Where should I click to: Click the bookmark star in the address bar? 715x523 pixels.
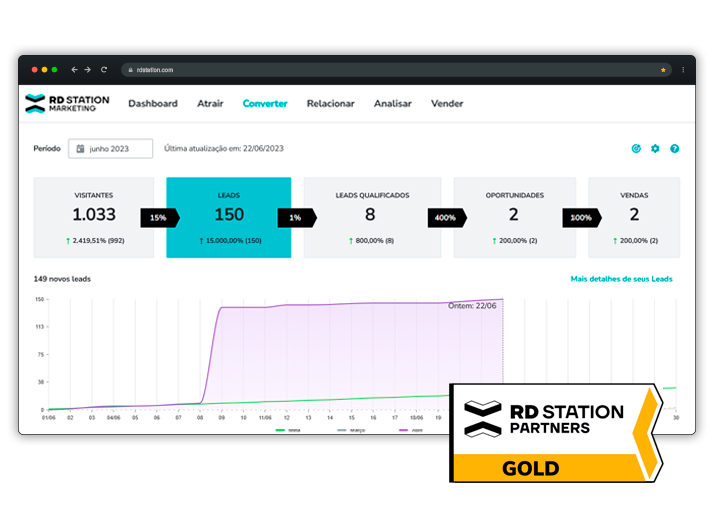pos(663,70)
